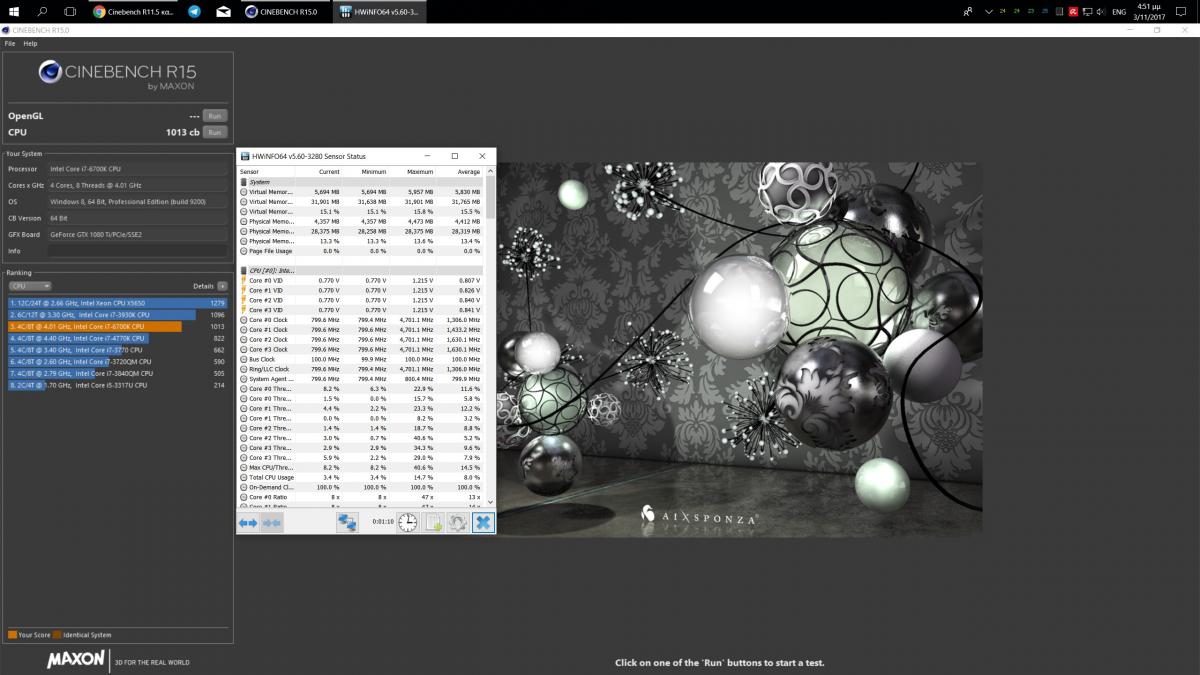The height and width of the screenshot is (675, 1200).
Task: Select Intel Xeon X5650 ranking row
Action: (x=118, y=303)
